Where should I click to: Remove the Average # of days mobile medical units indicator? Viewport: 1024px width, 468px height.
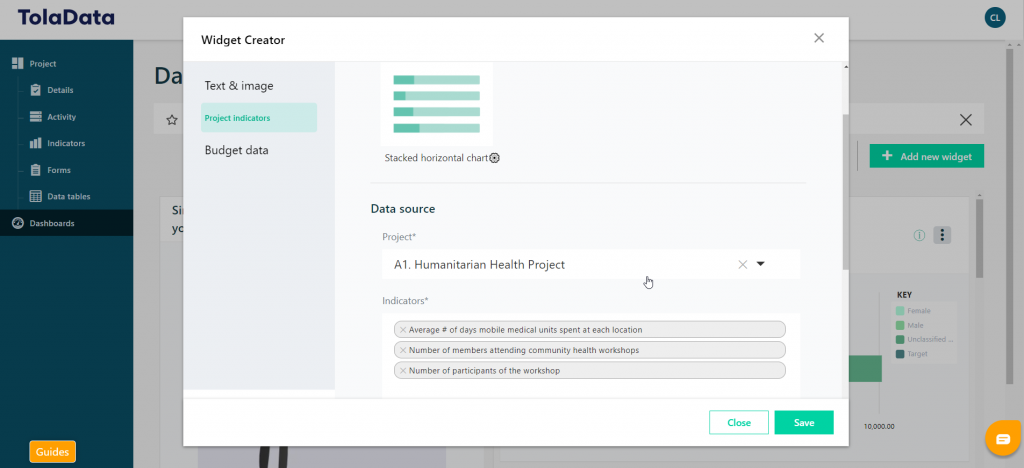[x=403, y=330]
